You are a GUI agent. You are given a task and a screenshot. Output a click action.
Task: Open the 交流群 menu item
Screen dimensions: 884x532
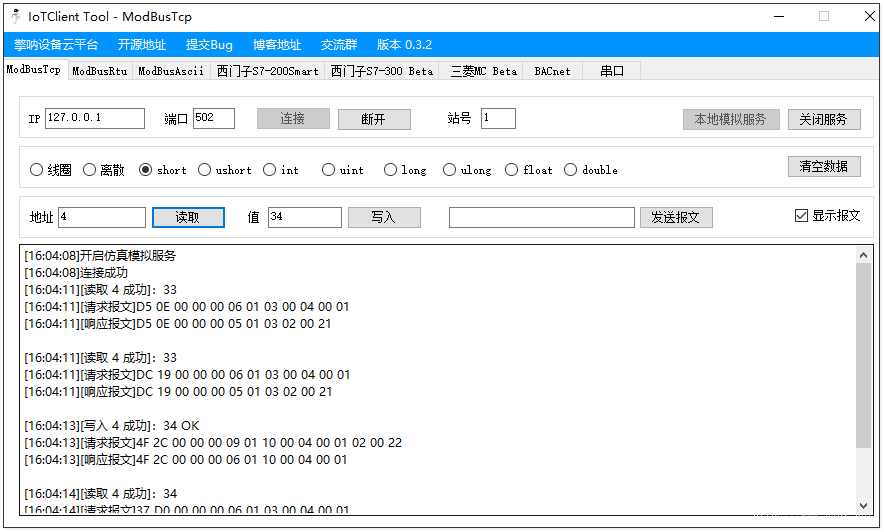[x=339, y=45]
